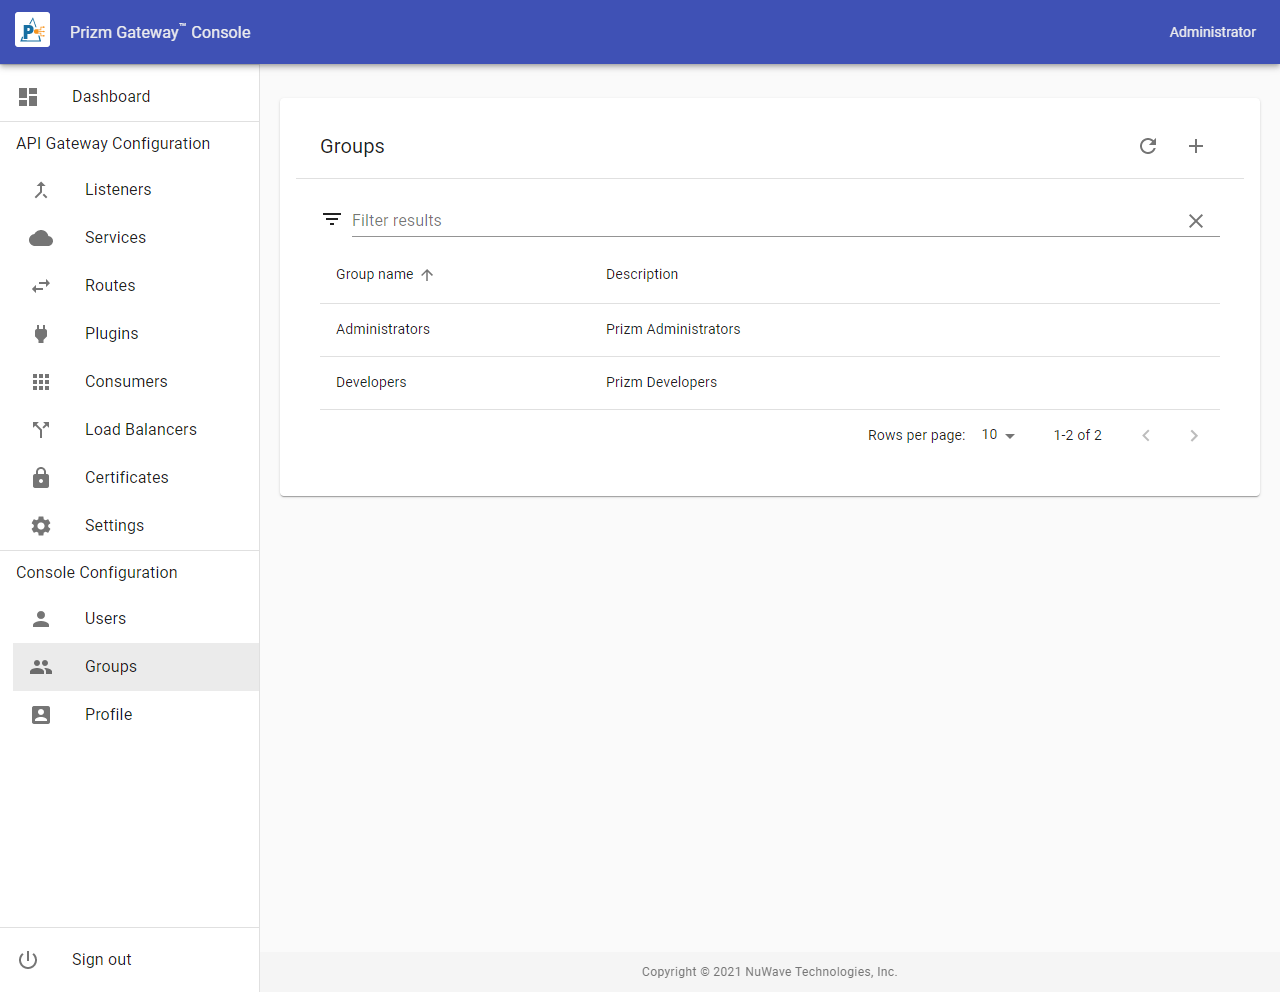The image size is (1280, 992).
Task: Click the Settings gear icon
Action: coord(41,526)
